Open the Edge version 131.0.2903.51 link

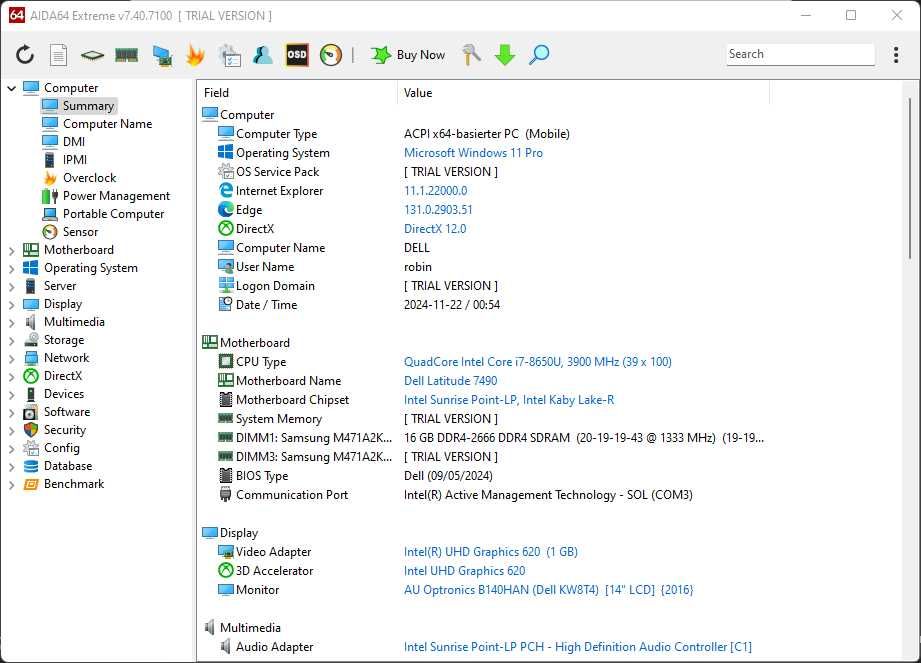438,210
